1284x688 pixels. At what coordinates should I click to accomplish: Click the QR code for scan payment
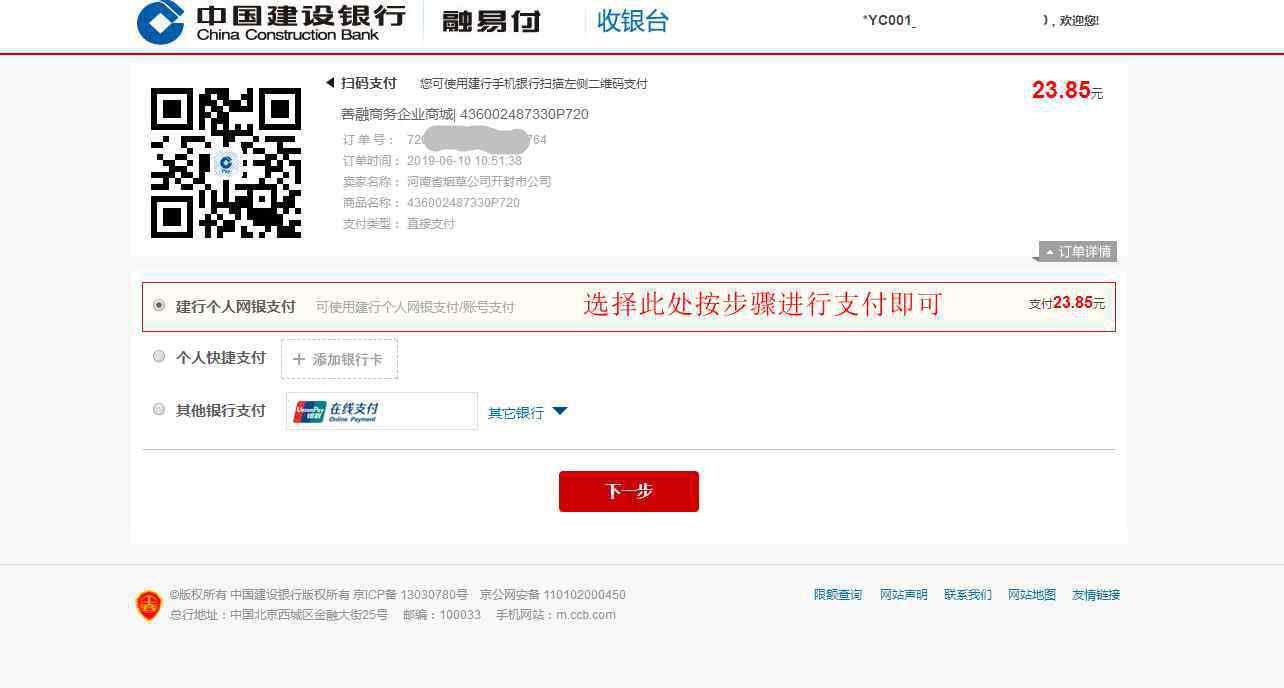point(226,163)
